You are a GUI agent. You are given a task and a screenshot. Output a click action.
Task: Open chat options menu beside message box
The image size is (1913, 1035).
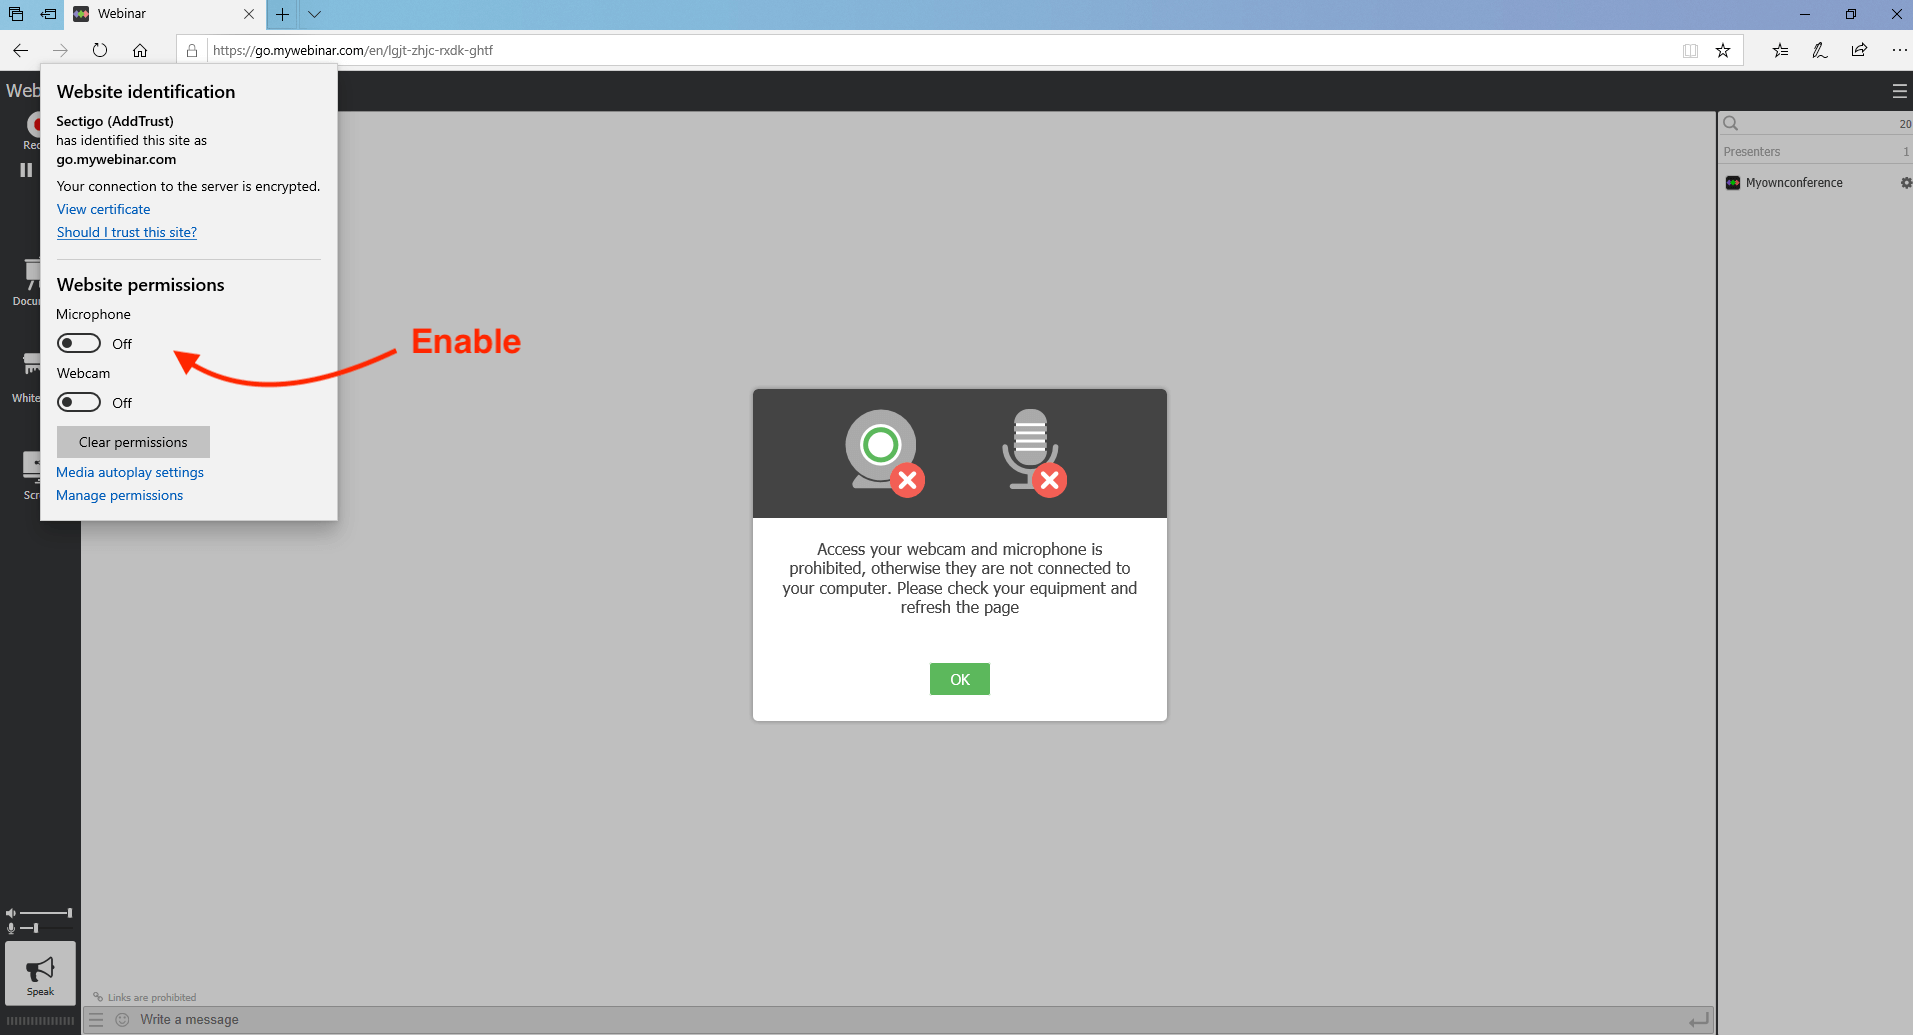(x=96, y=1020)
